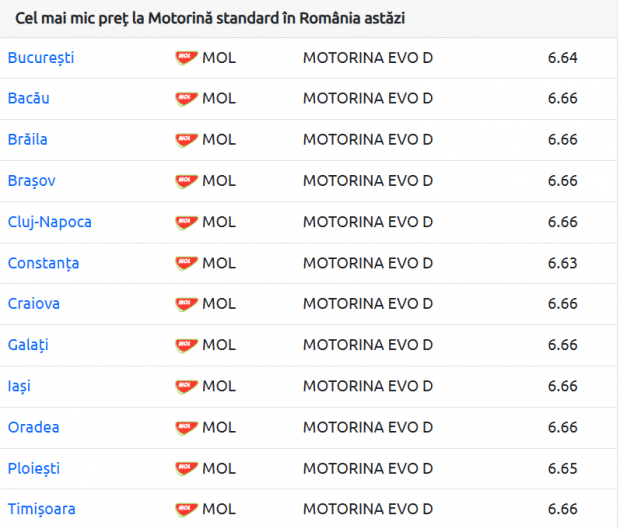
Task: Click the MOL logo in Iași row
Action: point(187,387)
